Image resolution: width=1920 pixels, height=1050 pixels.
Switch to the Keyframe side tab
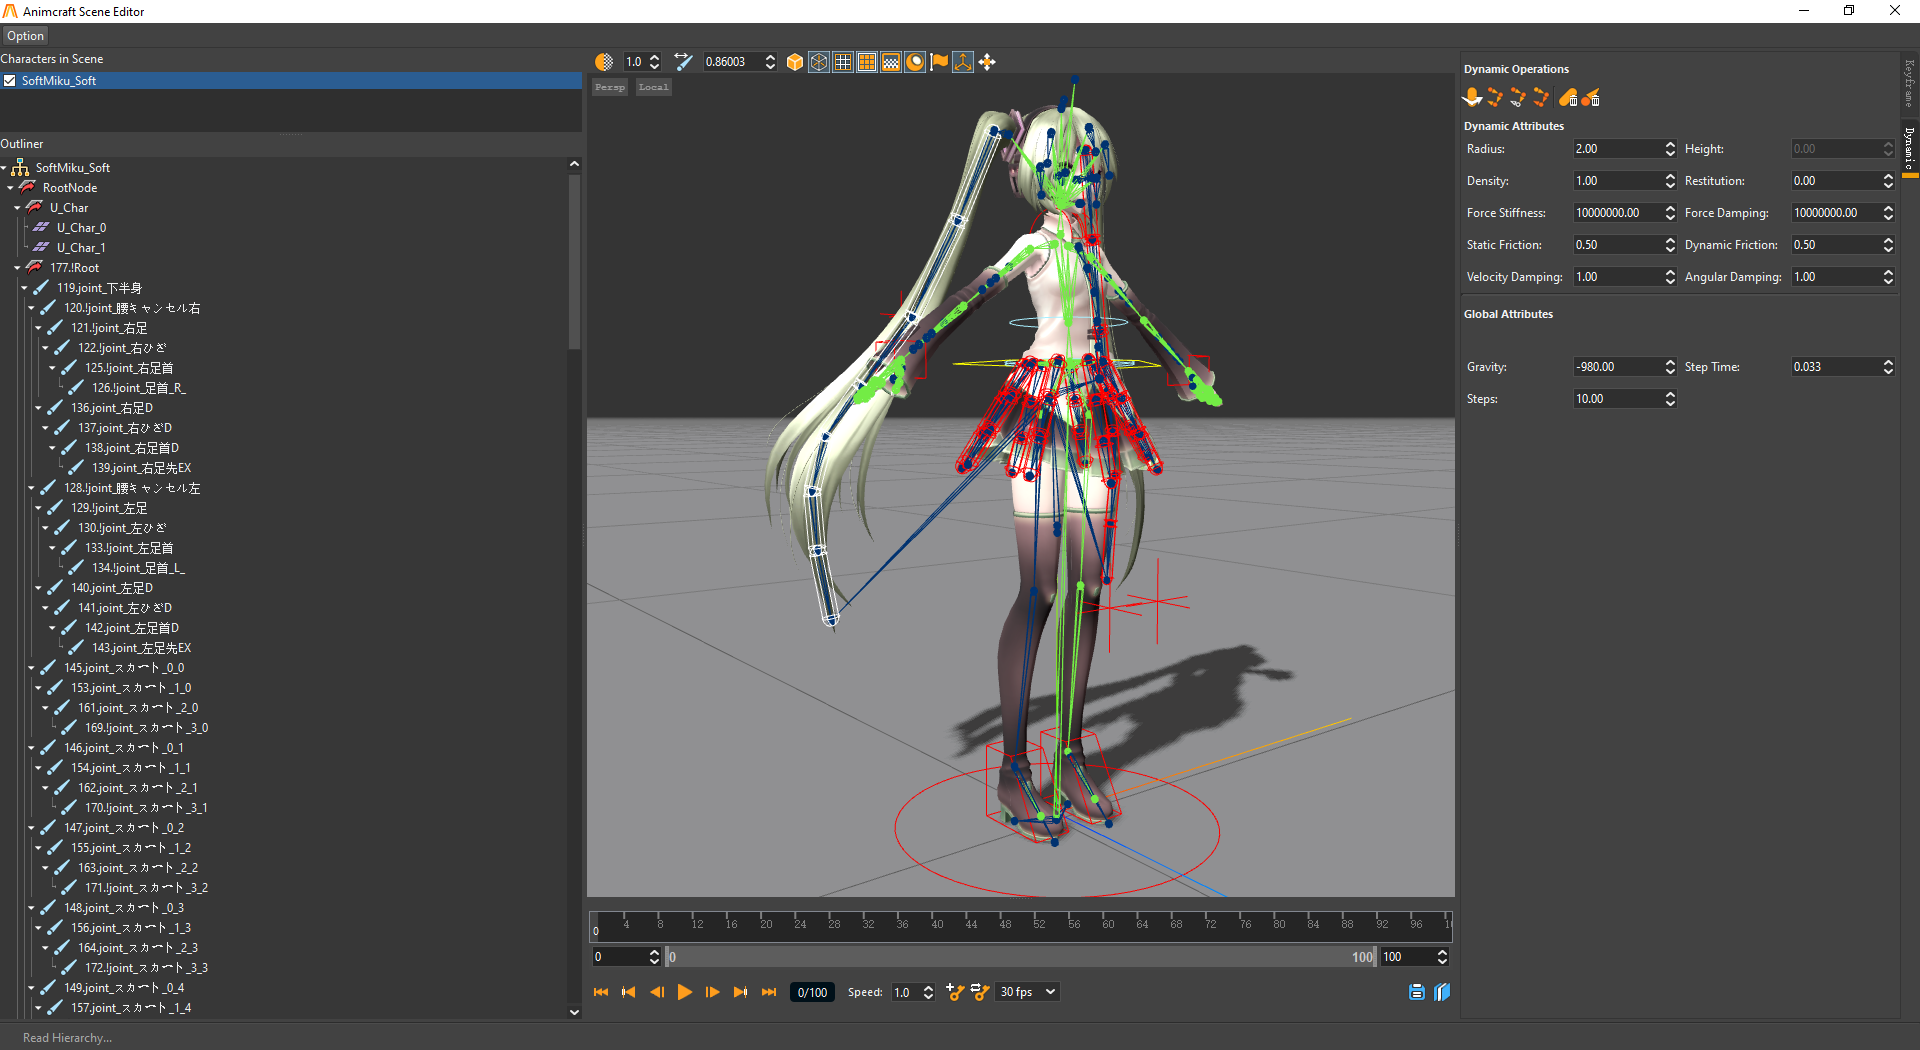point(1909,84)
